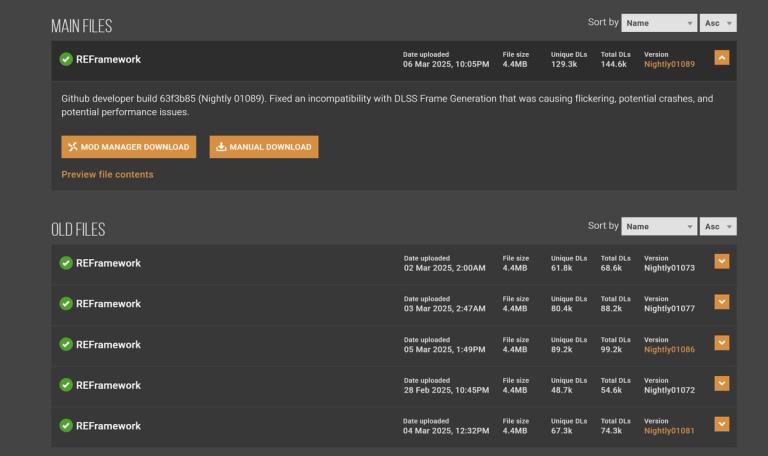Expand the Nightly01072 old file entry
The width and height of the screenshot is (768, 456).
tap(721, 383)
